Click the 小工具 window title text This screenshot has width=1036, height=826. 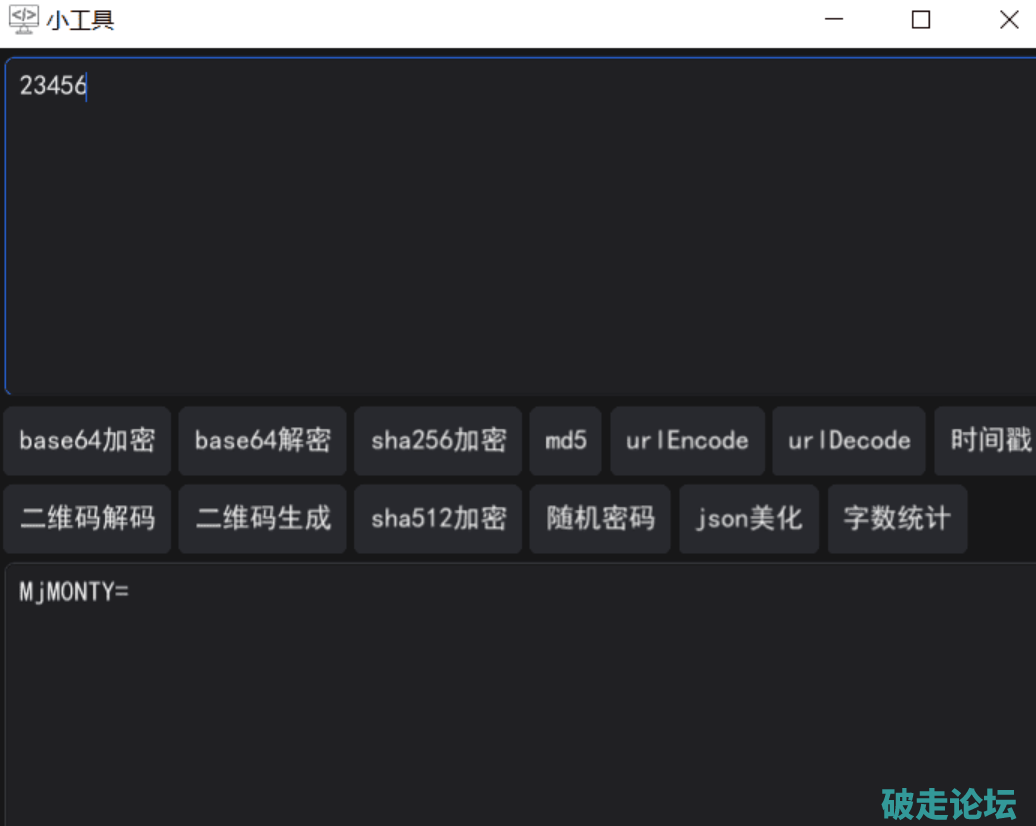(x=81, y=21)
